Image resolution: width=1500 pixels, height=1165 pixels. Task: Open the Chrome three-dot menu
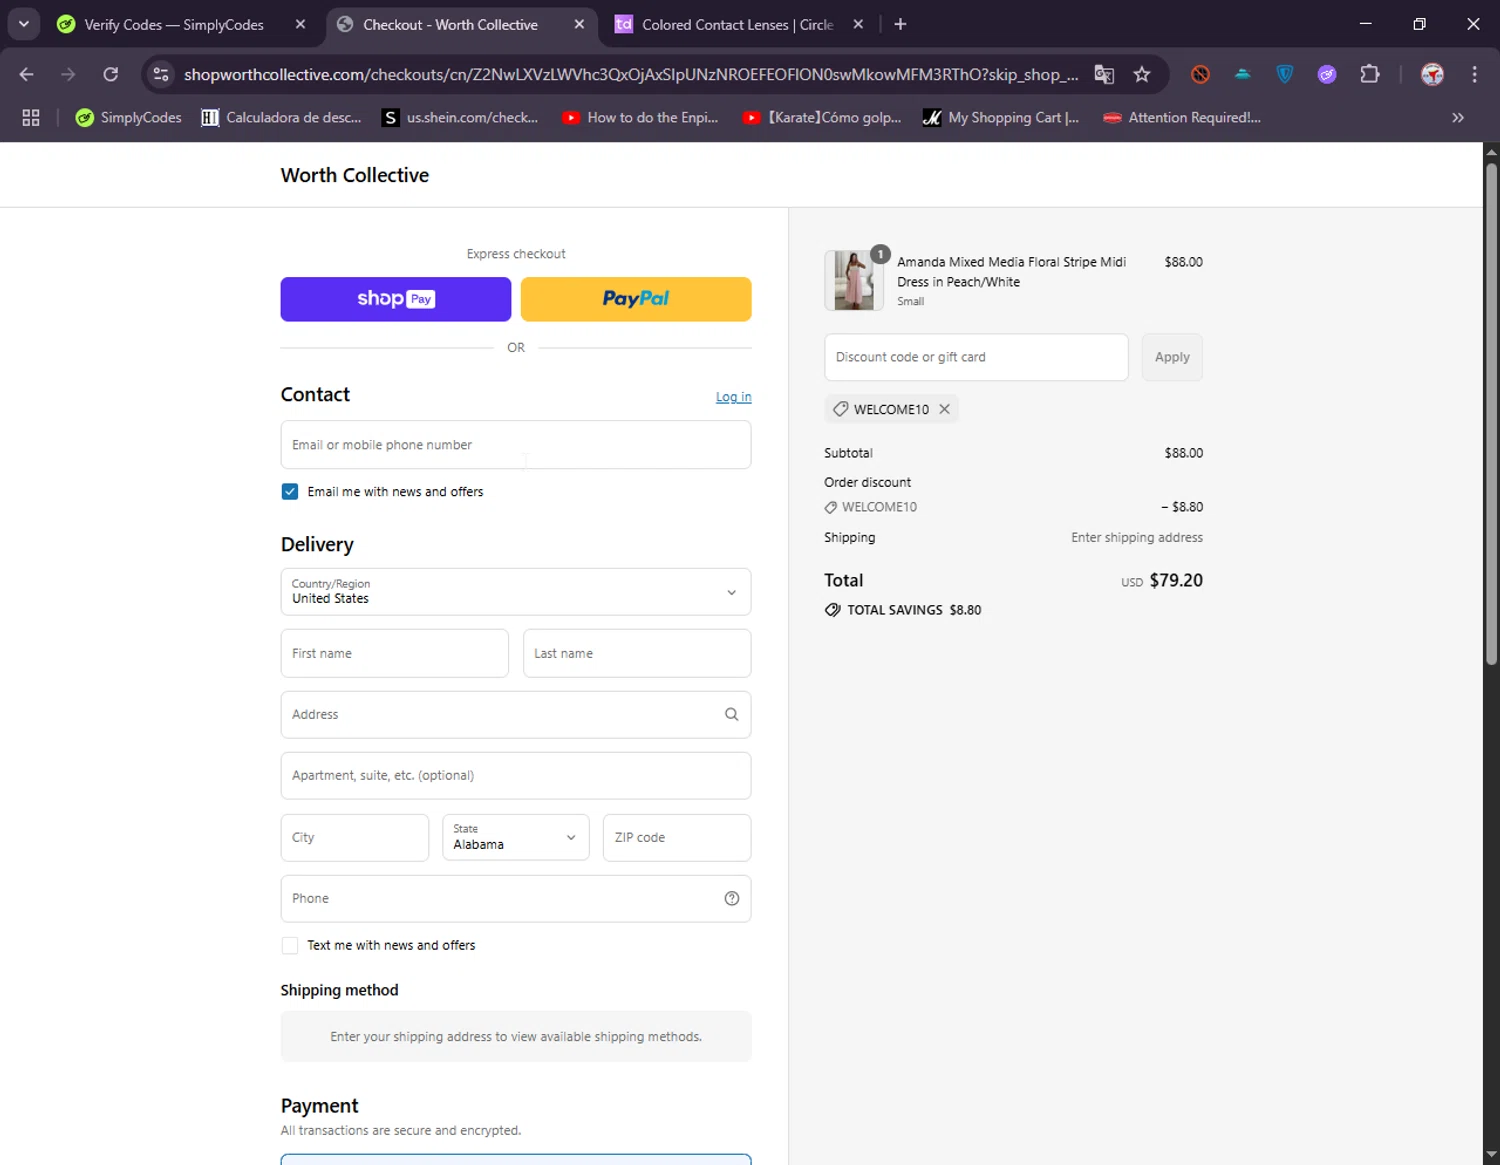(x=1474, y=74)
